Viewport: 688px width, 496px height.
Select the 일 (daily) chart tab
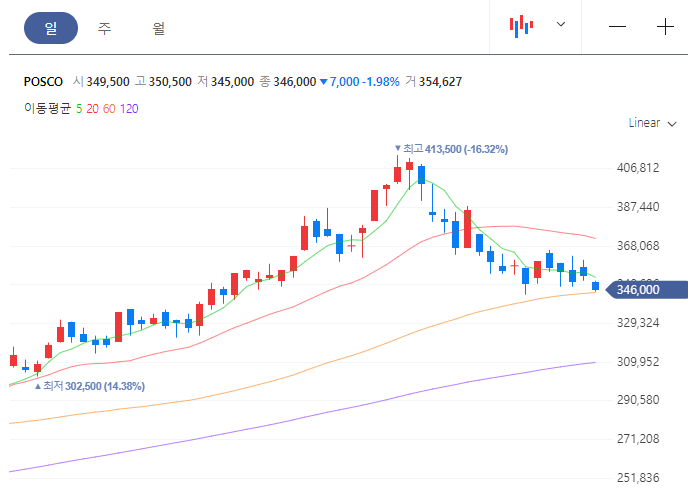51,28
